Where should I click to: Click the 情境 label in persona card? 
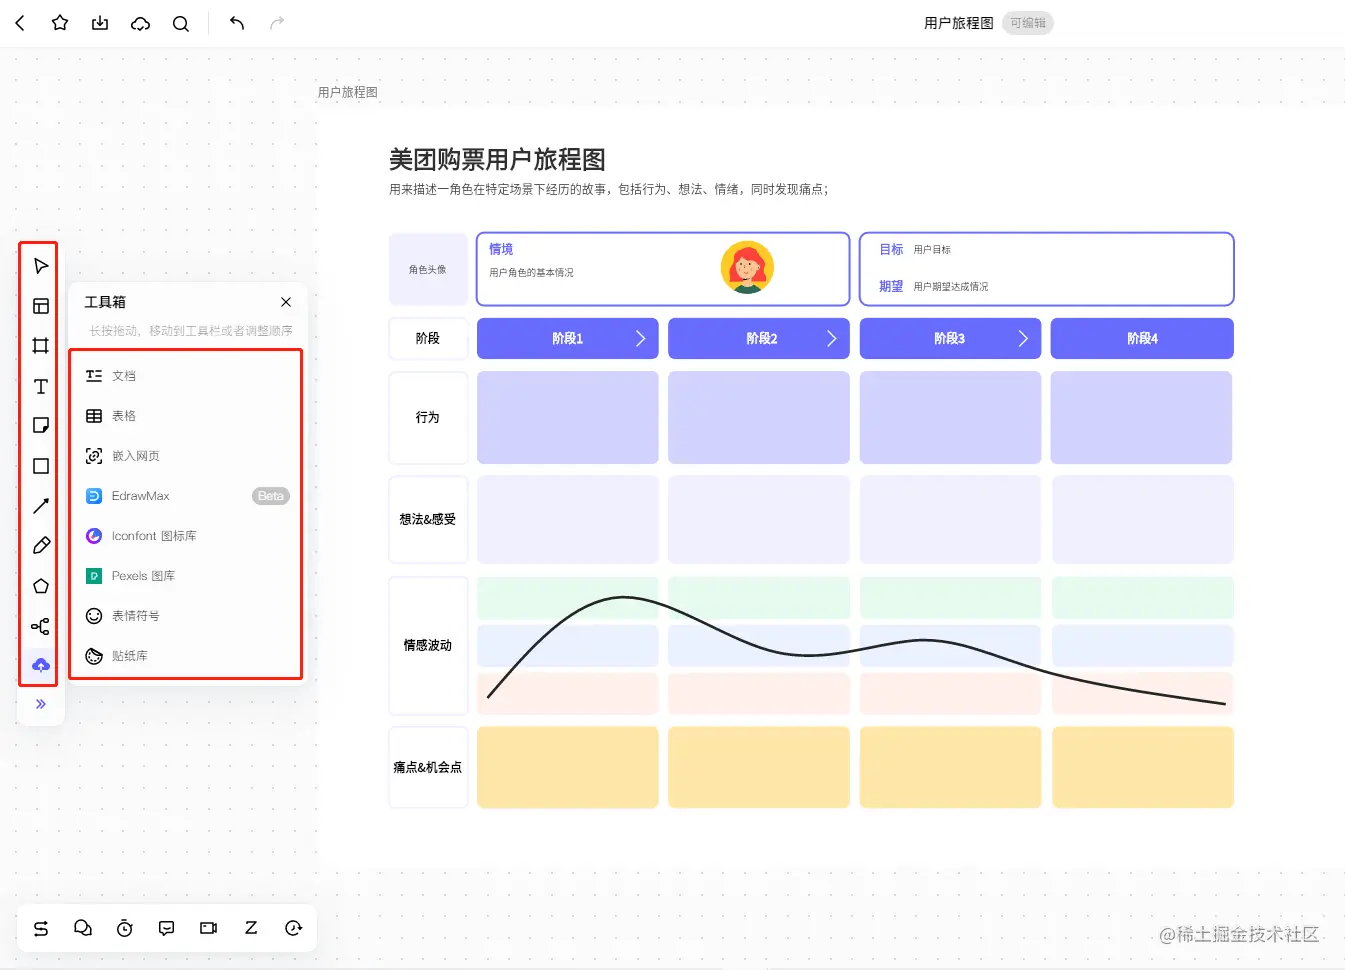(501, 249)
